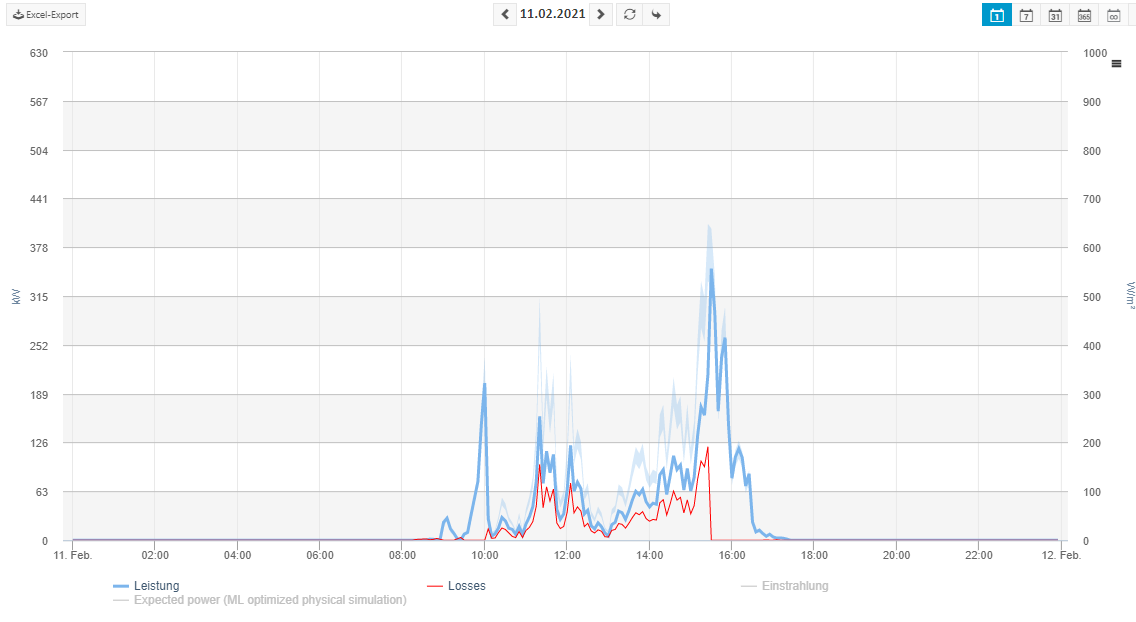Click the 500 right axis value
The height and width of the screenshot is (622, 1136).
click(1092, 297)
